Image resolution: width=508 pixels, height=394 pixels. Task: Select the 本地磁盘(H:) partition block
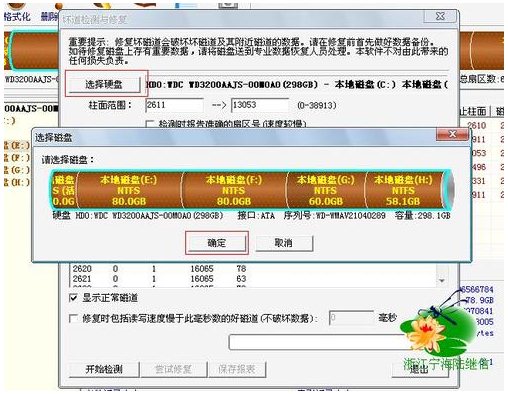pyautogui.click(x=403, y=190)
